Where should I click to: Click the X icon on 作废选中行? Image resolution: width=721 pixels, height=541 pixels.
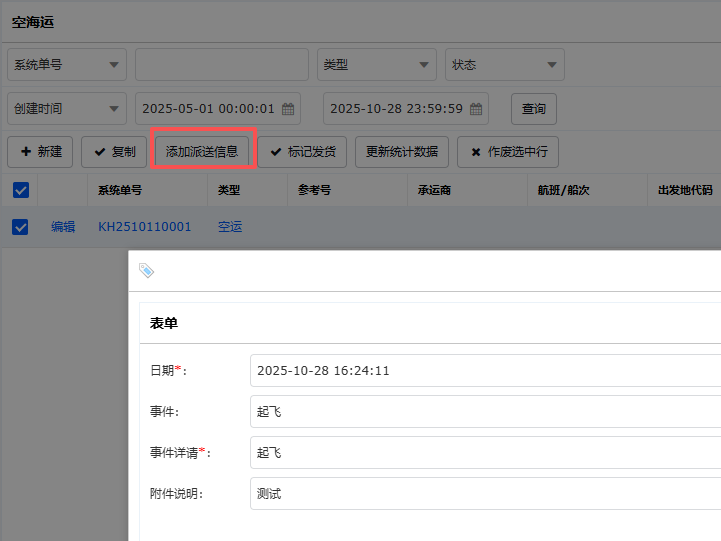click(x=475, y=152)
